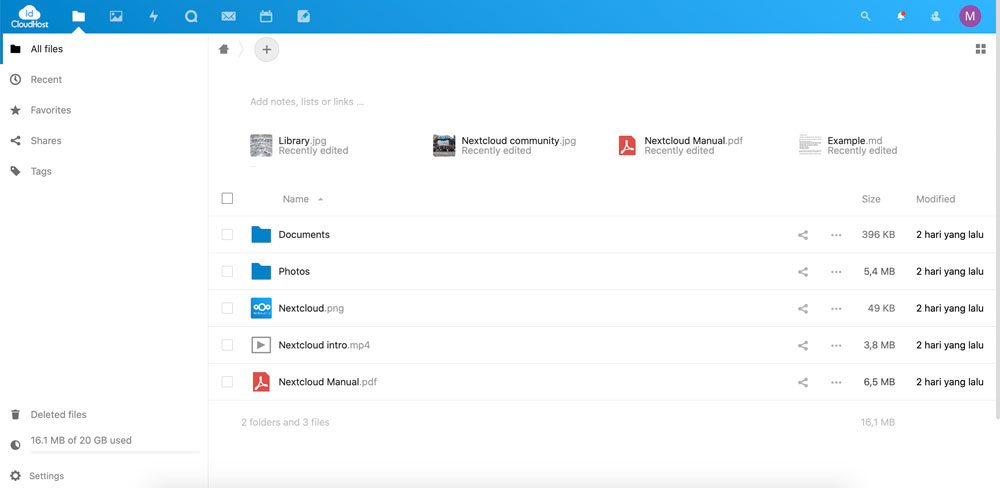Sort the file list by Size column
The width and height of the screenshot is (1000, 488).
point(871,199)
